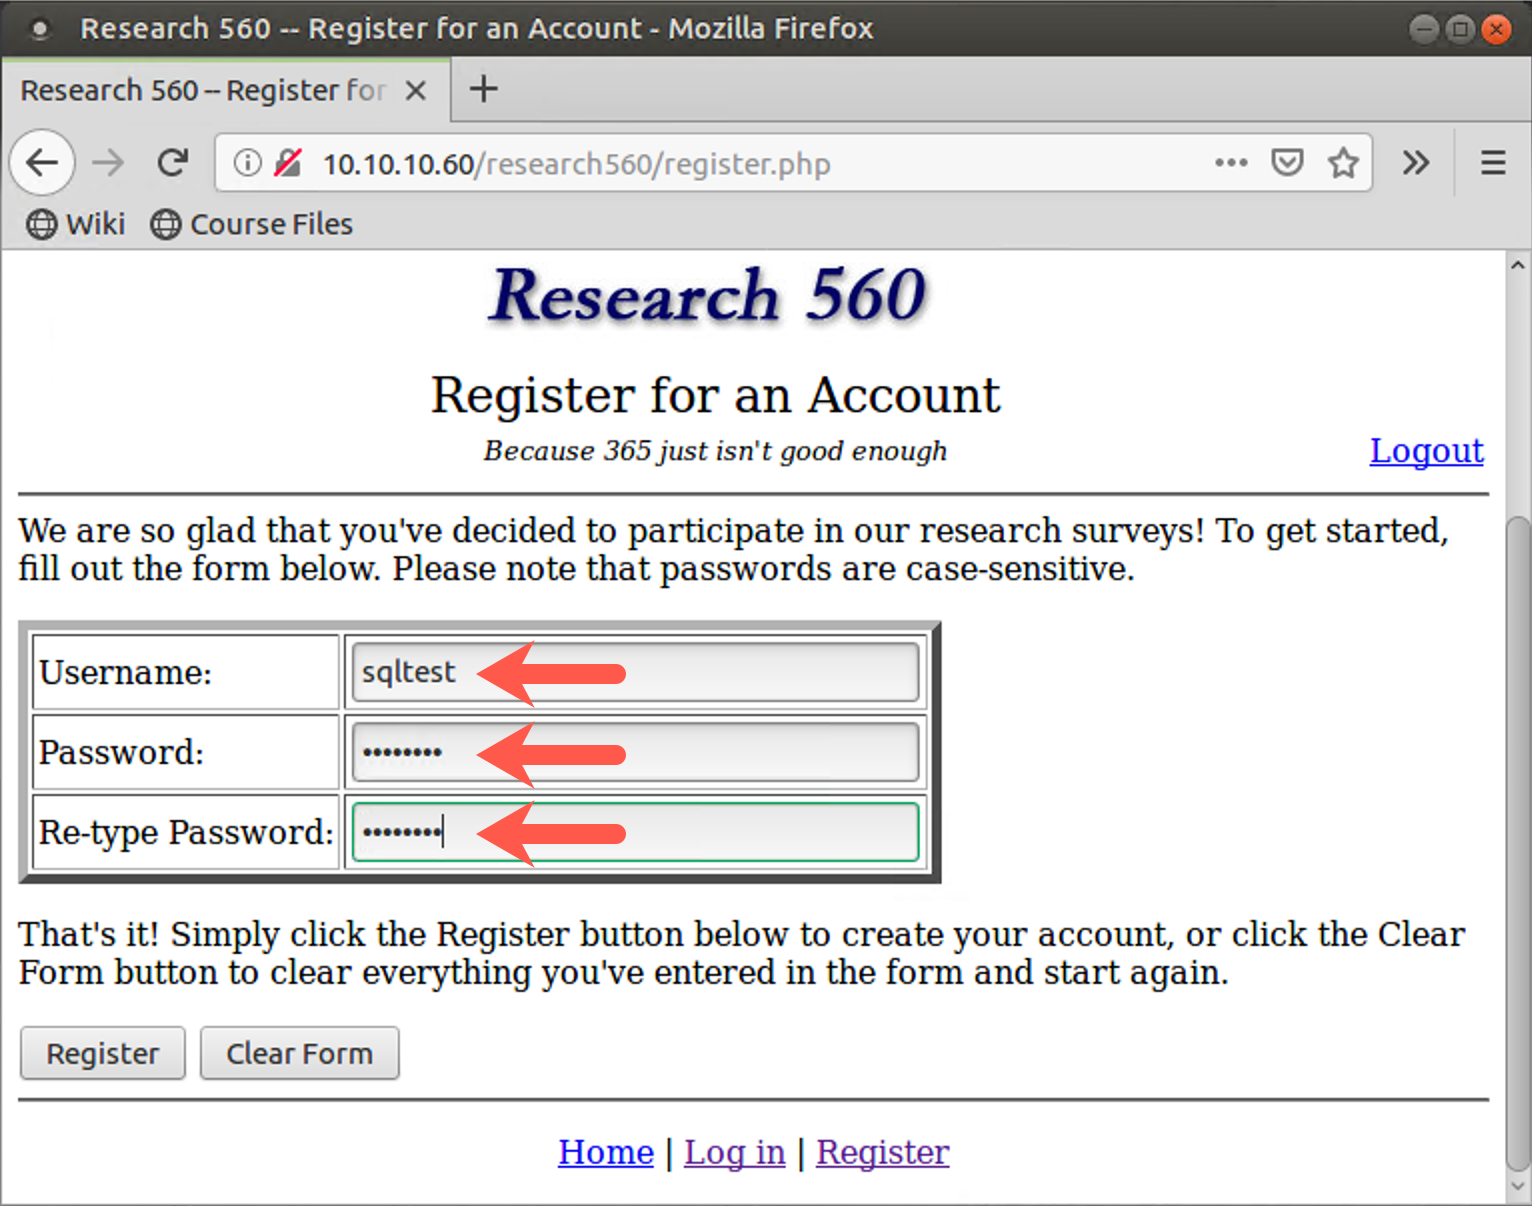
Task: Open a new browser tab
Action: click(x=484, y=89)
